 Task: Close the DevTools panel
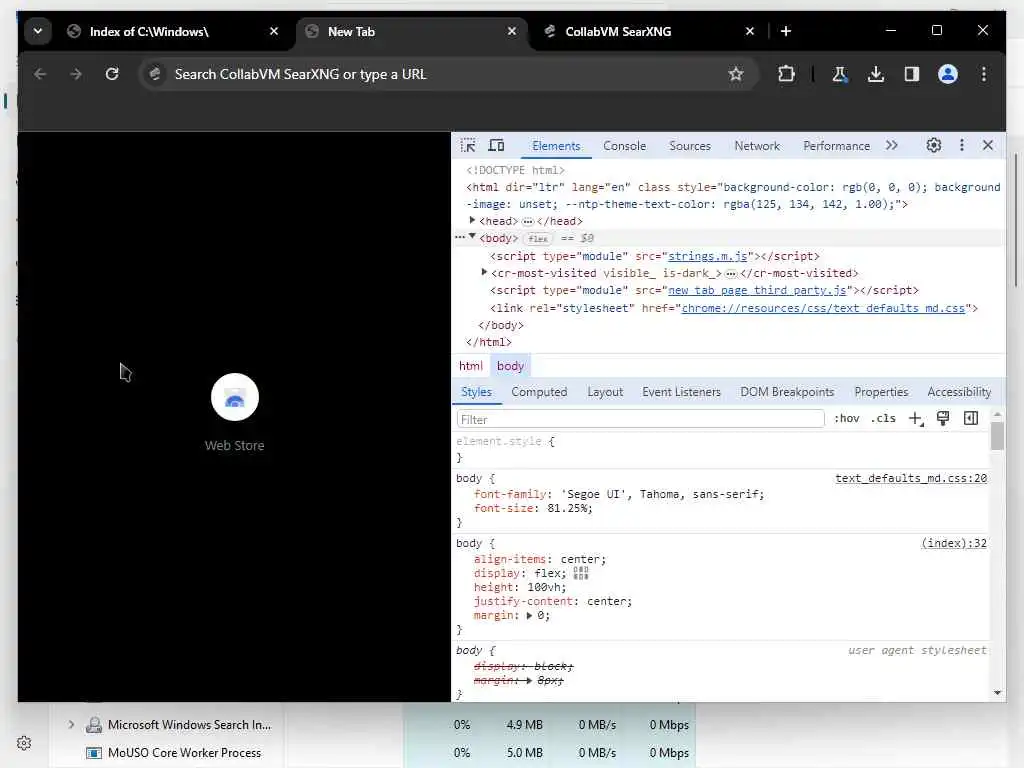pos(988,145)
